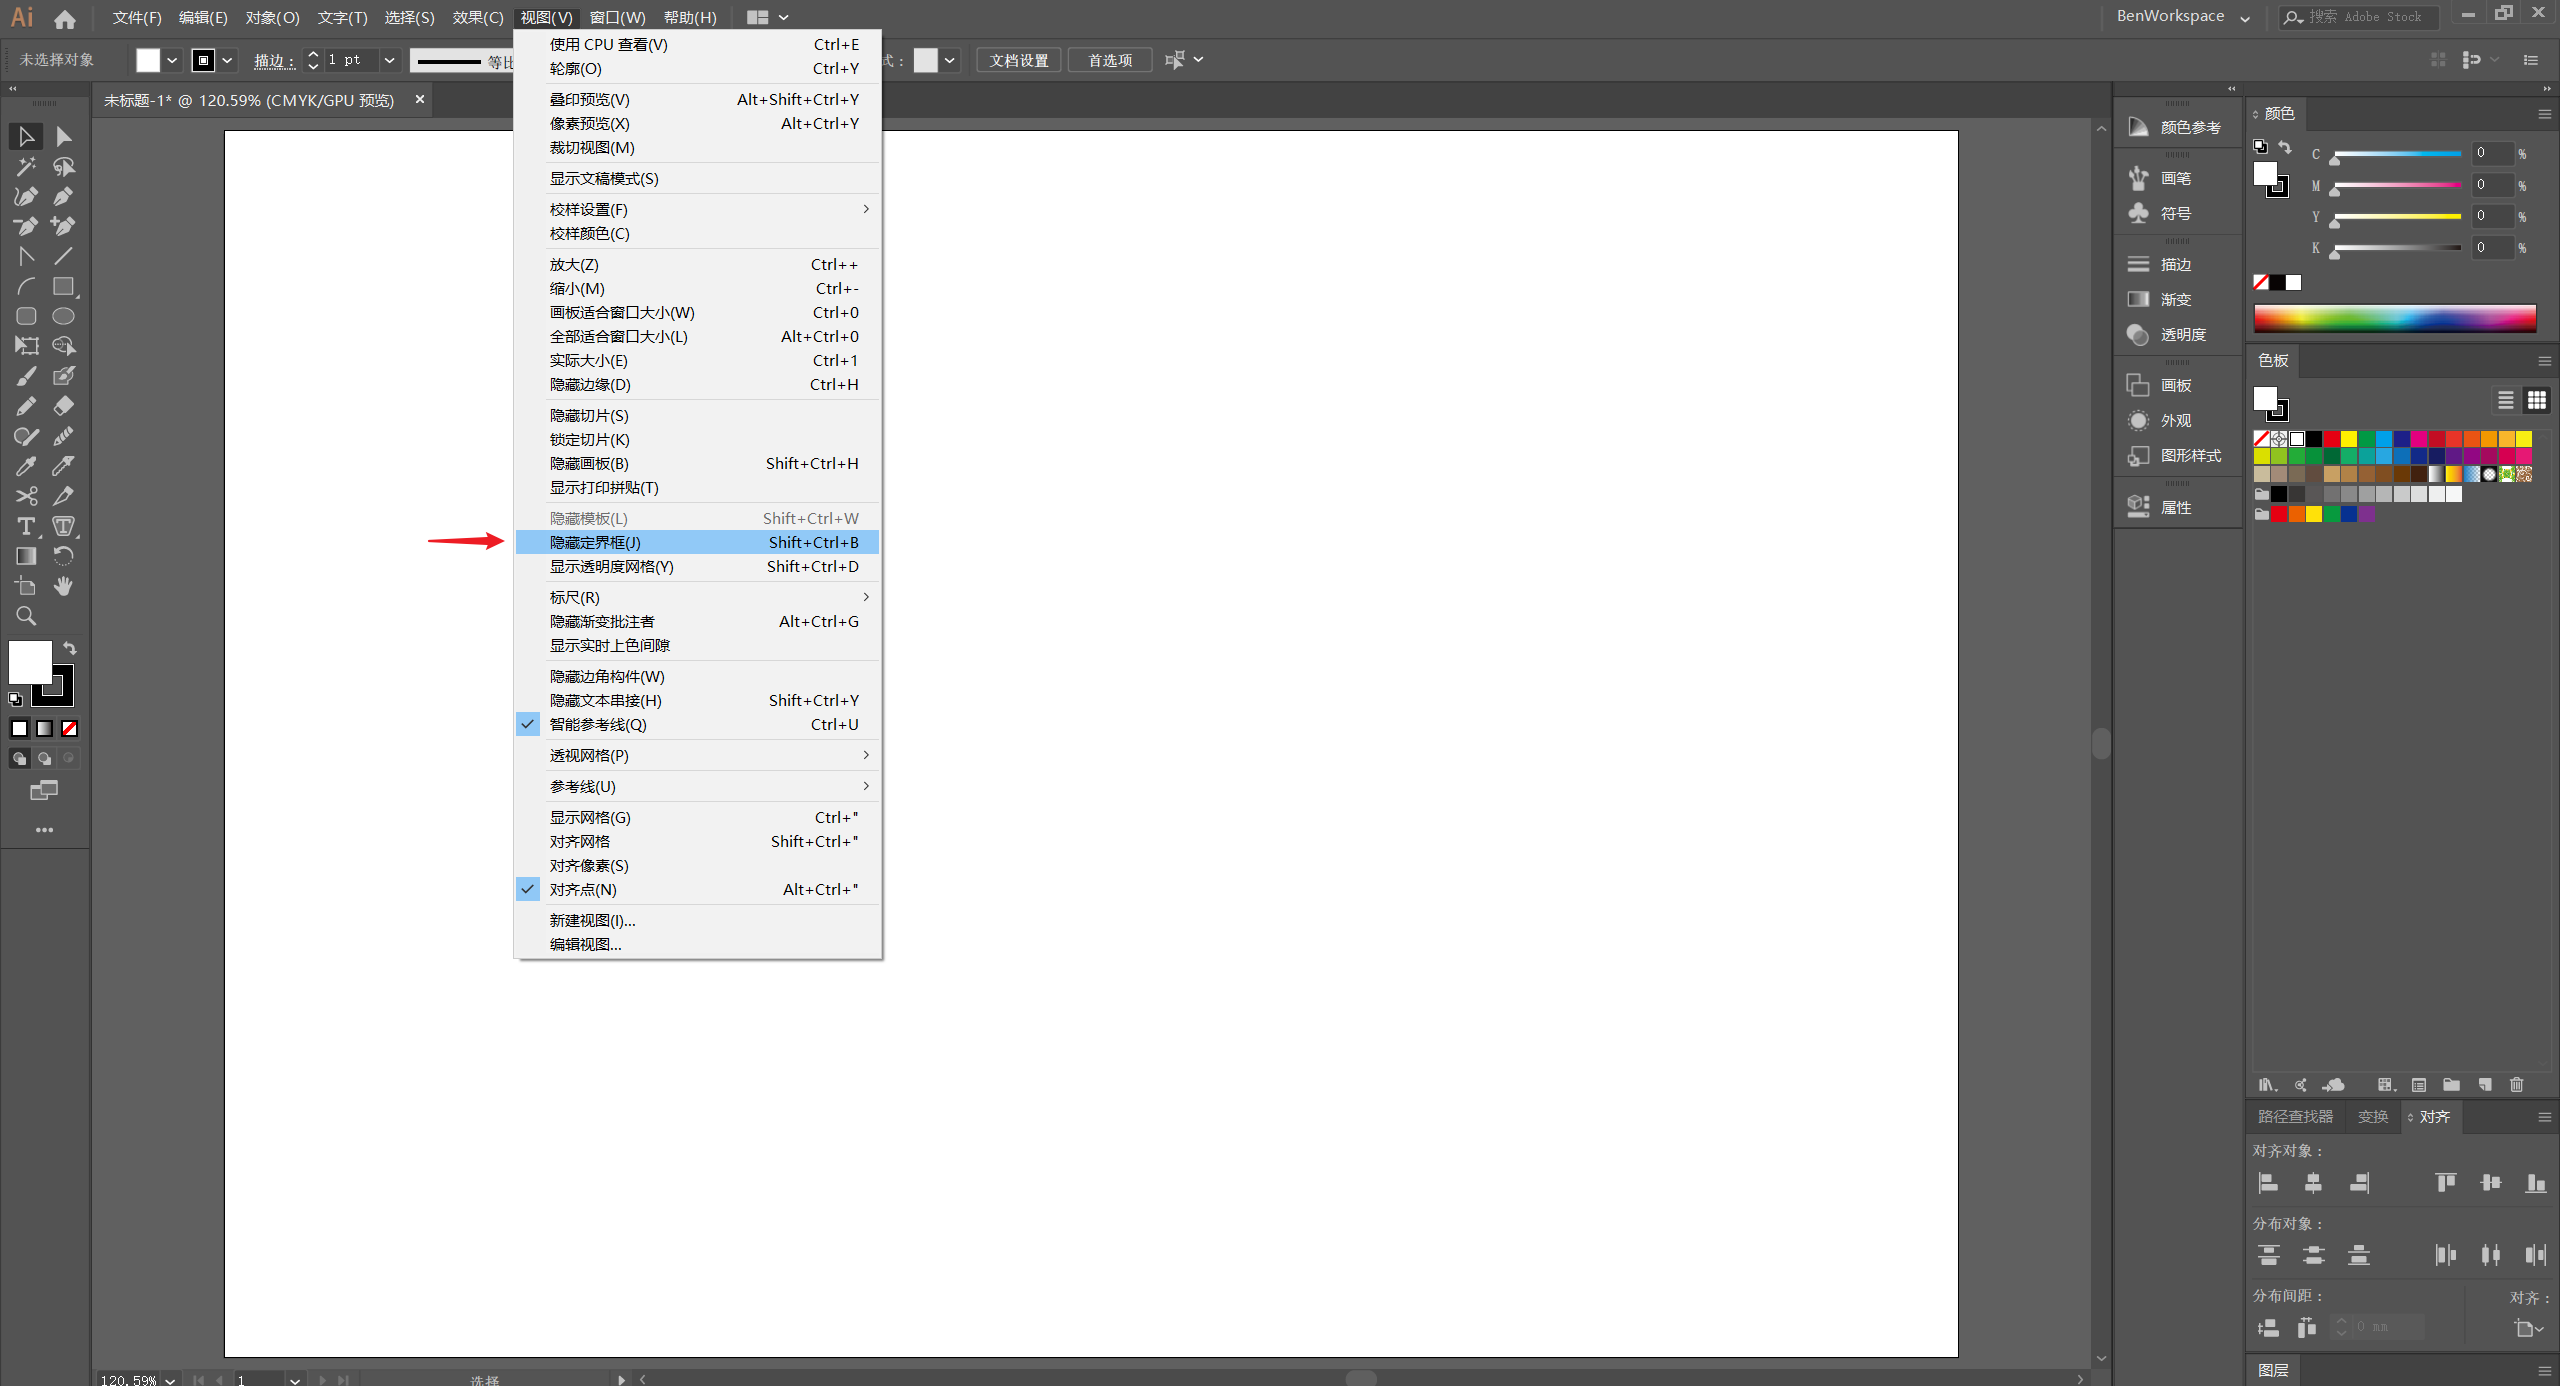Switch swatches panel to list view
2560x1386 pixels.
(x=2505, y=400)
